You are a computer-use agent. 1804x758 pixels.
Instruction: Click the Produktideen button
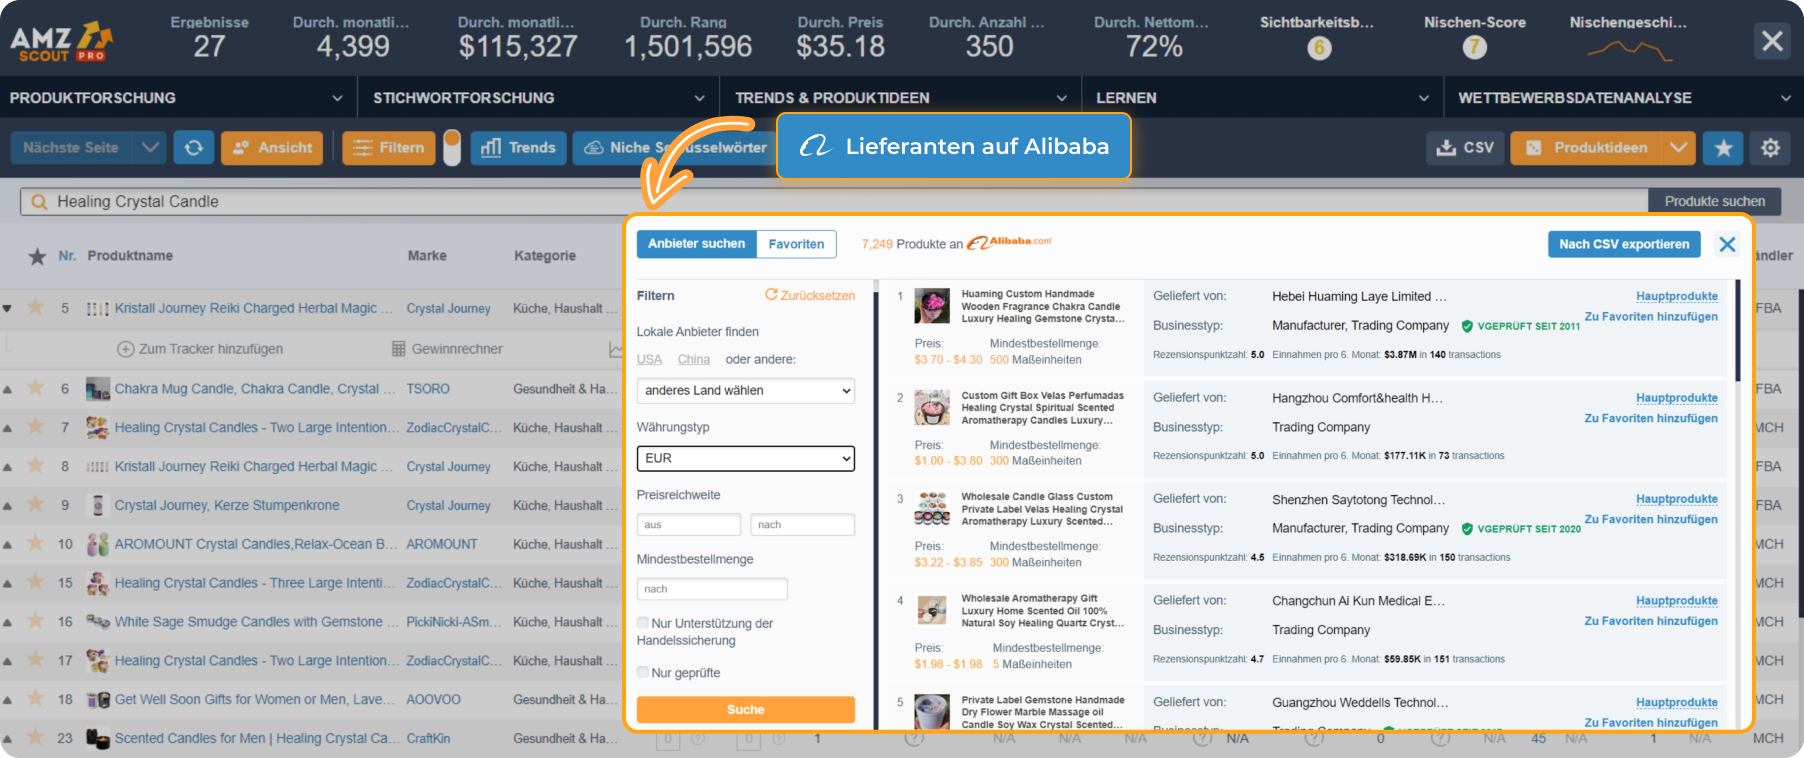click(1587, 148)
